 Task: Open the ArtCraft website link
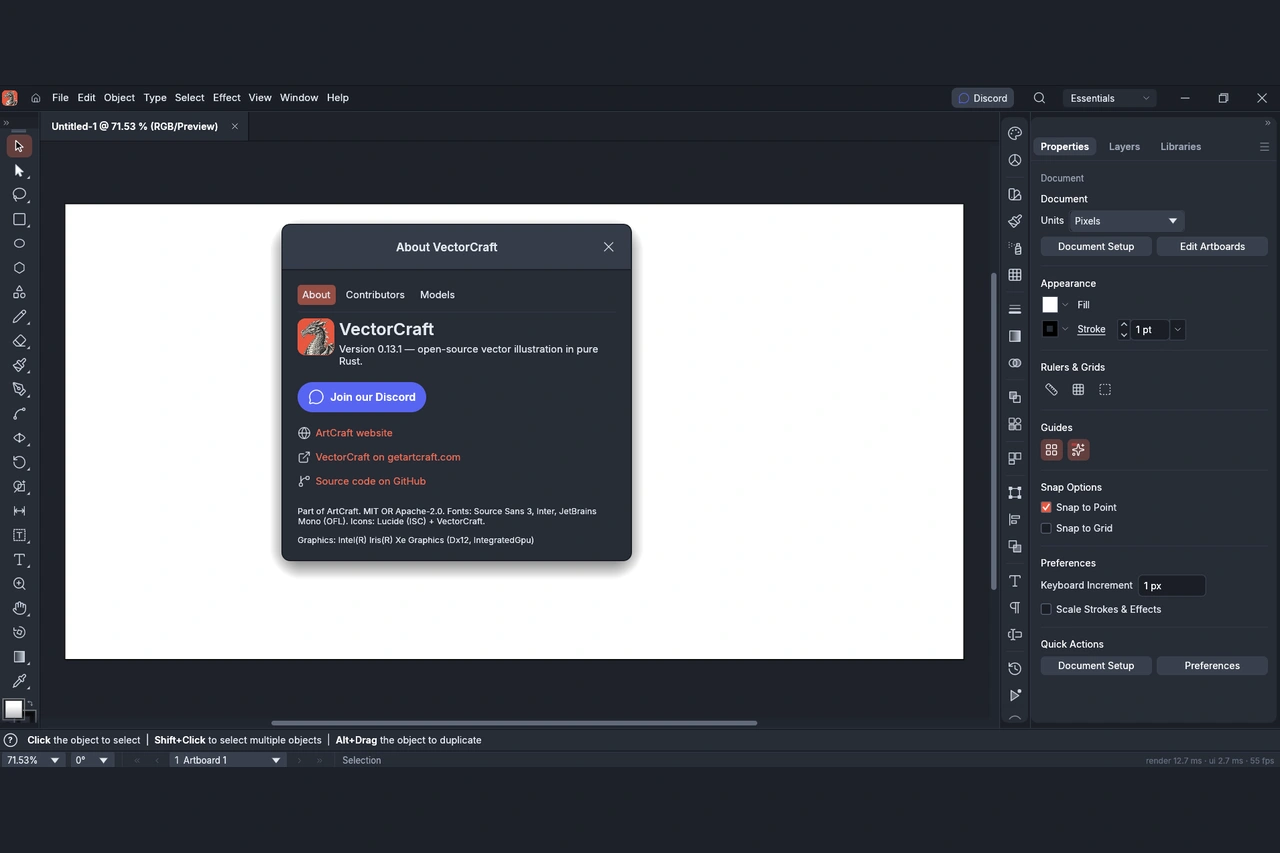pyautogui.click(x=354, y=433)
